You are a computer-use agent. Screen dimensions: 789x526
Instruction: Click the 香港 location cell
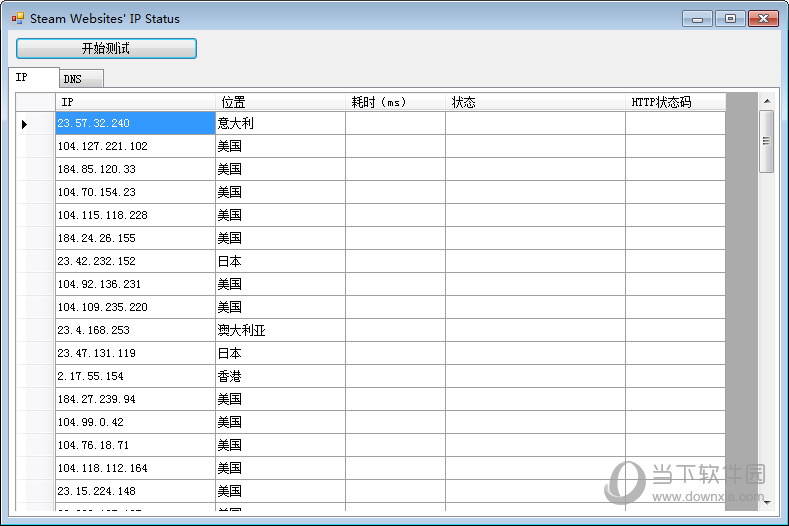click(x=280, y=377)
